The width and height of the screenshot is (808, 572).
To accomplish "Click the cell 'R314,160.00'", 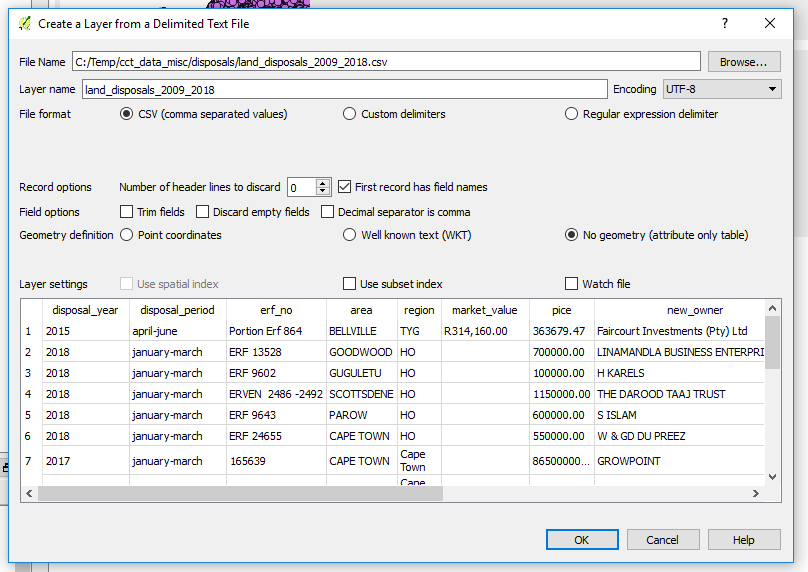I will click(x=485, y=331).
